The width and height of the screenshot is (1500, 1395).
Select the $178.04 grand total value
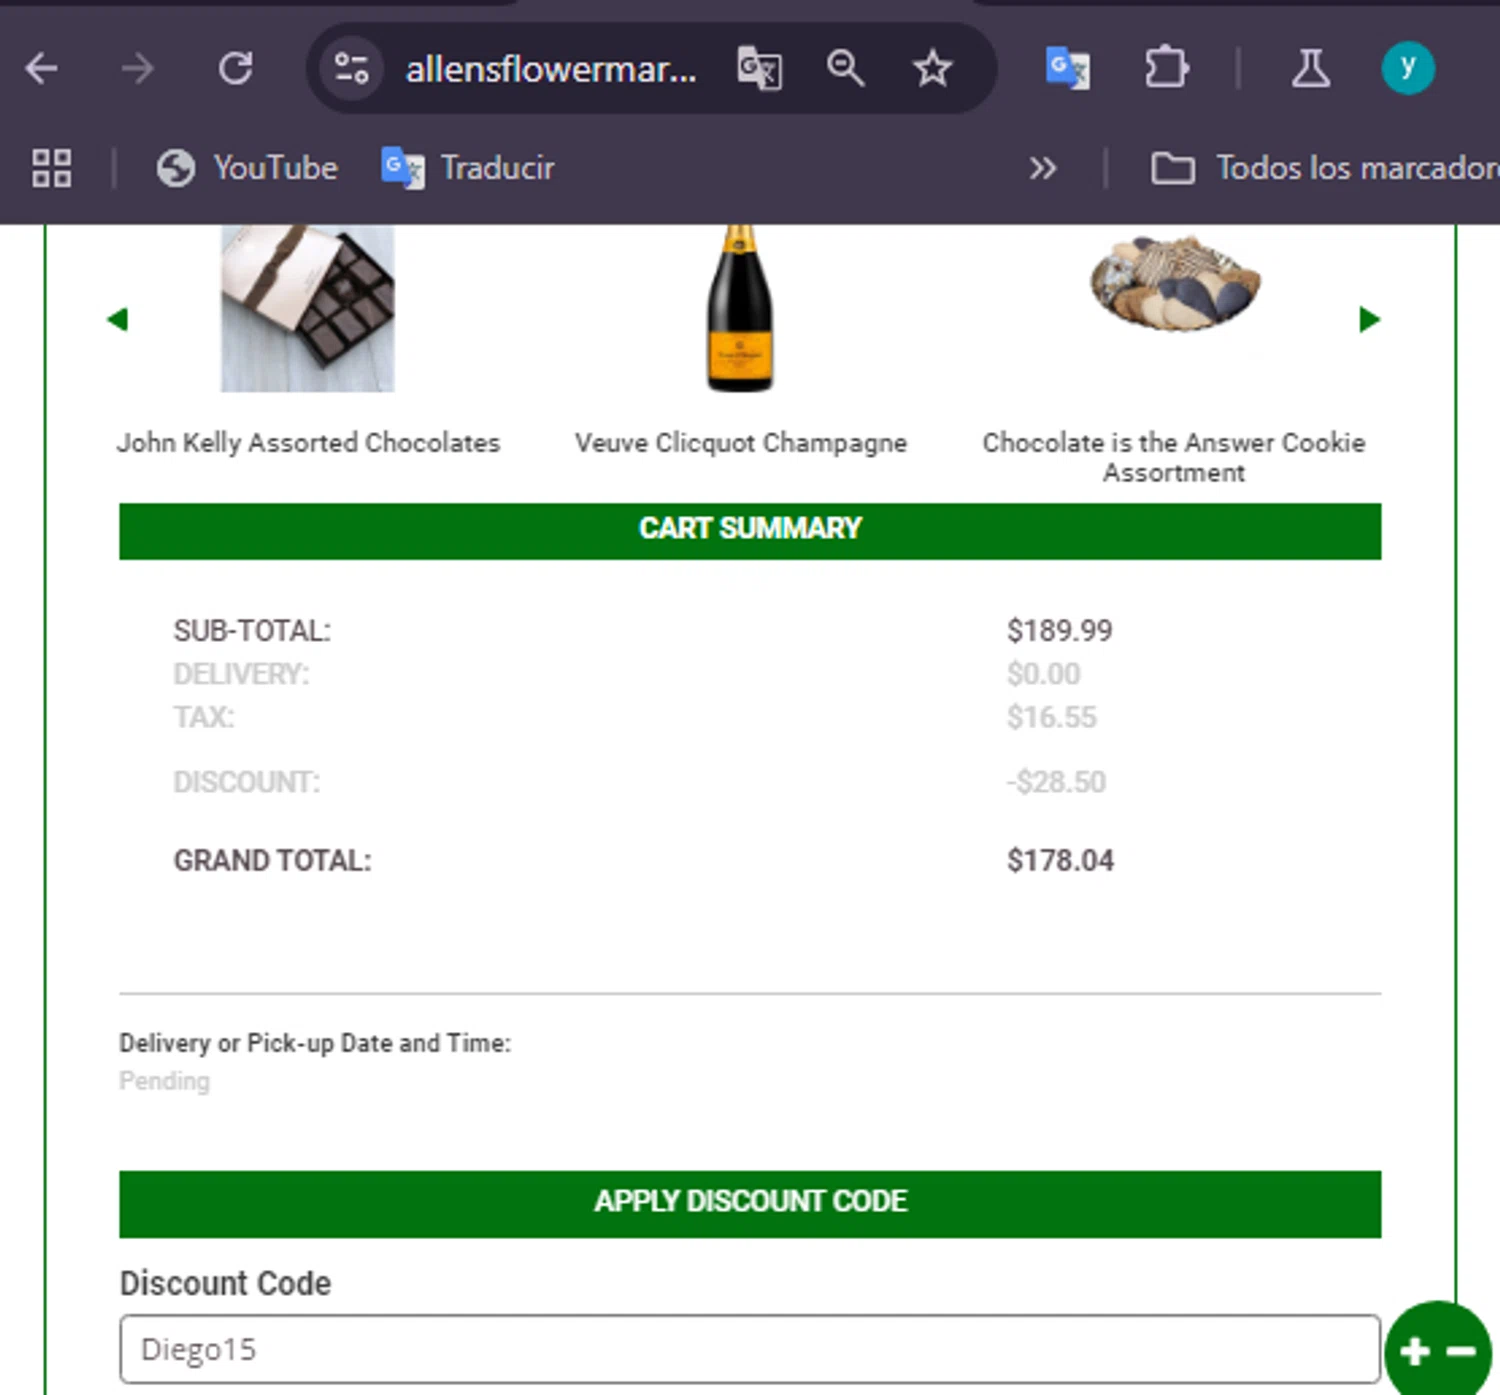coord(1060,860)
